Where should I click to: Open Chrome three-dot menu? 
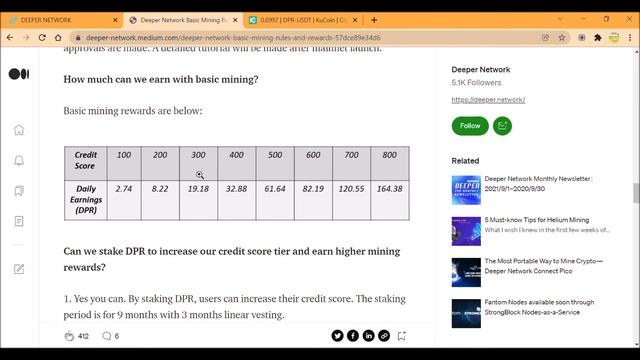[x=630, y=38]
